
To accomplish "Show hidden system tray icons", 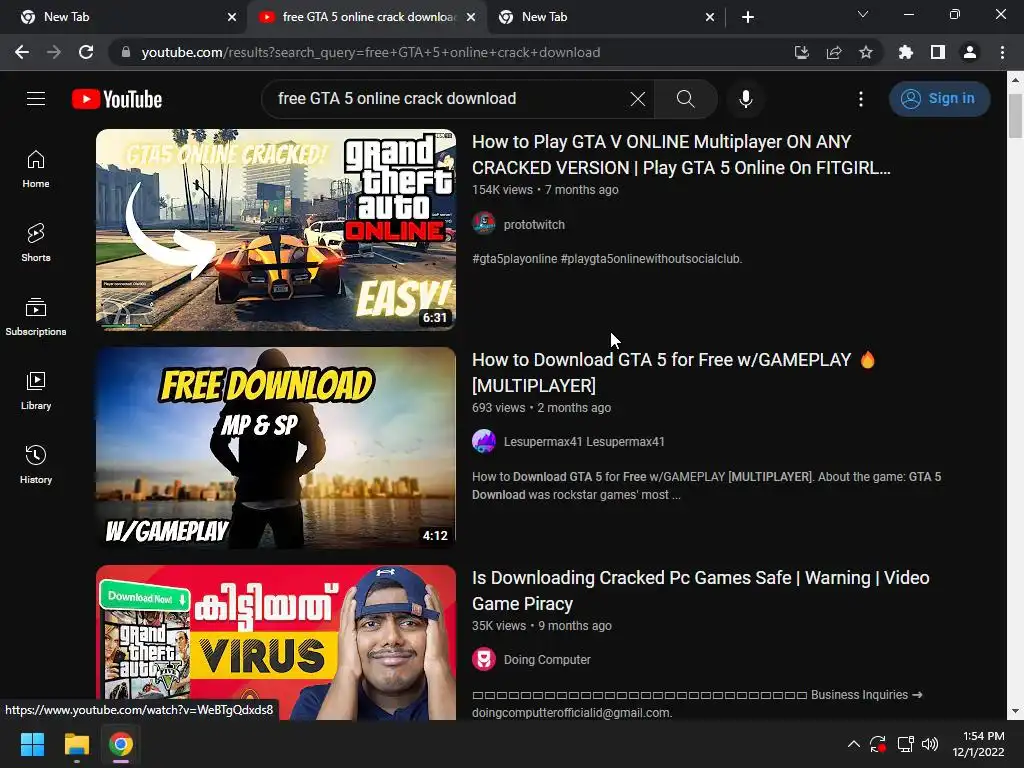I will [x=854, y=744].
